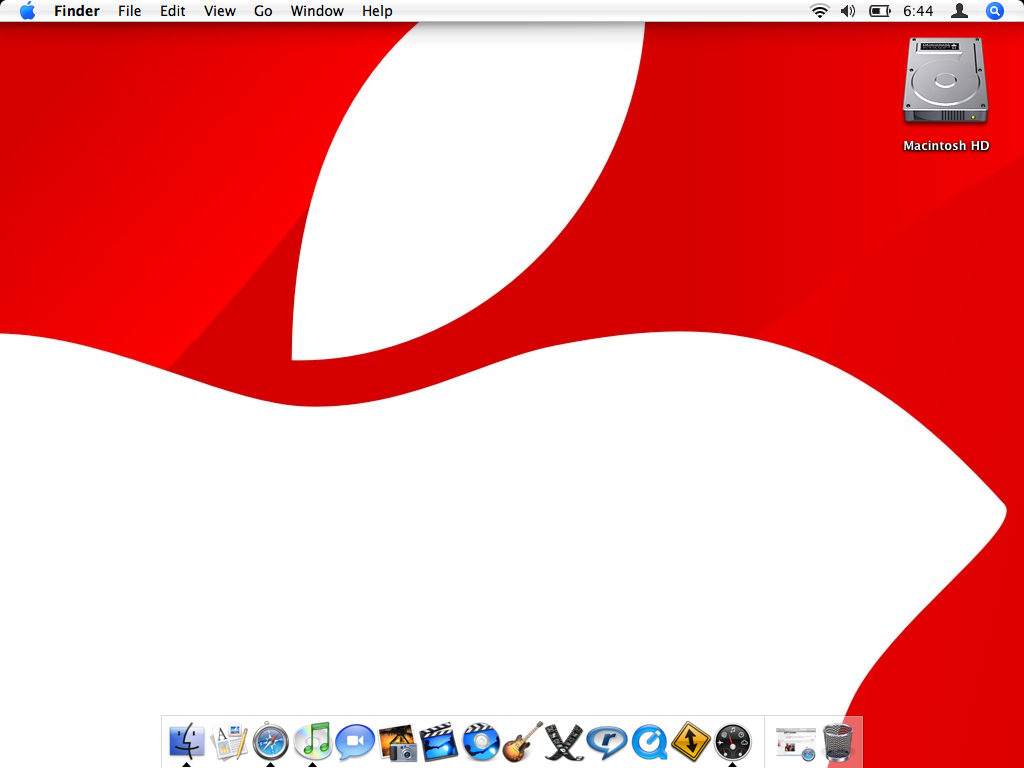The height and width of the screenshot is (768, 1024).
Task: Open the Help menu
Action: [377, 11]
